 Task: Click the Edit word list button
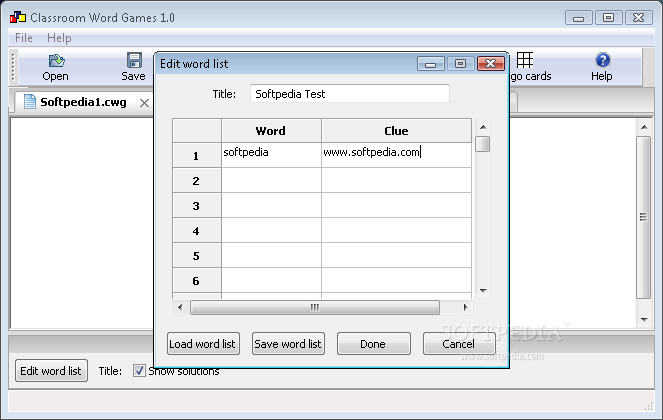click(51, 371)
